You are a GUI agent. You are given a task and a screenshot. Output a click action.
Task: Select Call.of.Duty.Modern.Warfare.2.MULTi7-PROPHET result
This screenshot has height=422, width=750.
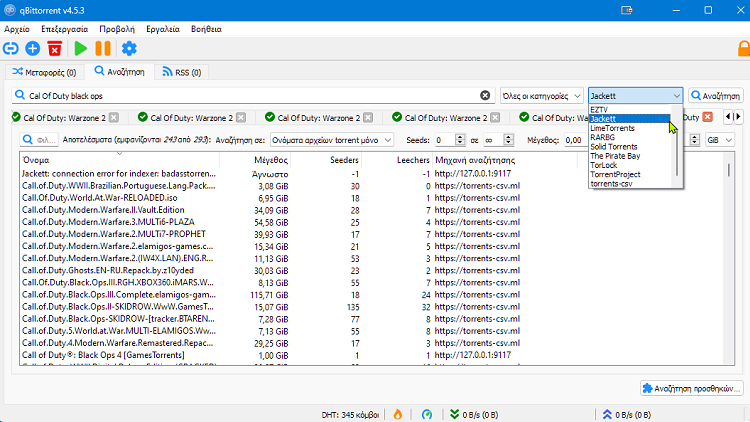pos(114,234)
